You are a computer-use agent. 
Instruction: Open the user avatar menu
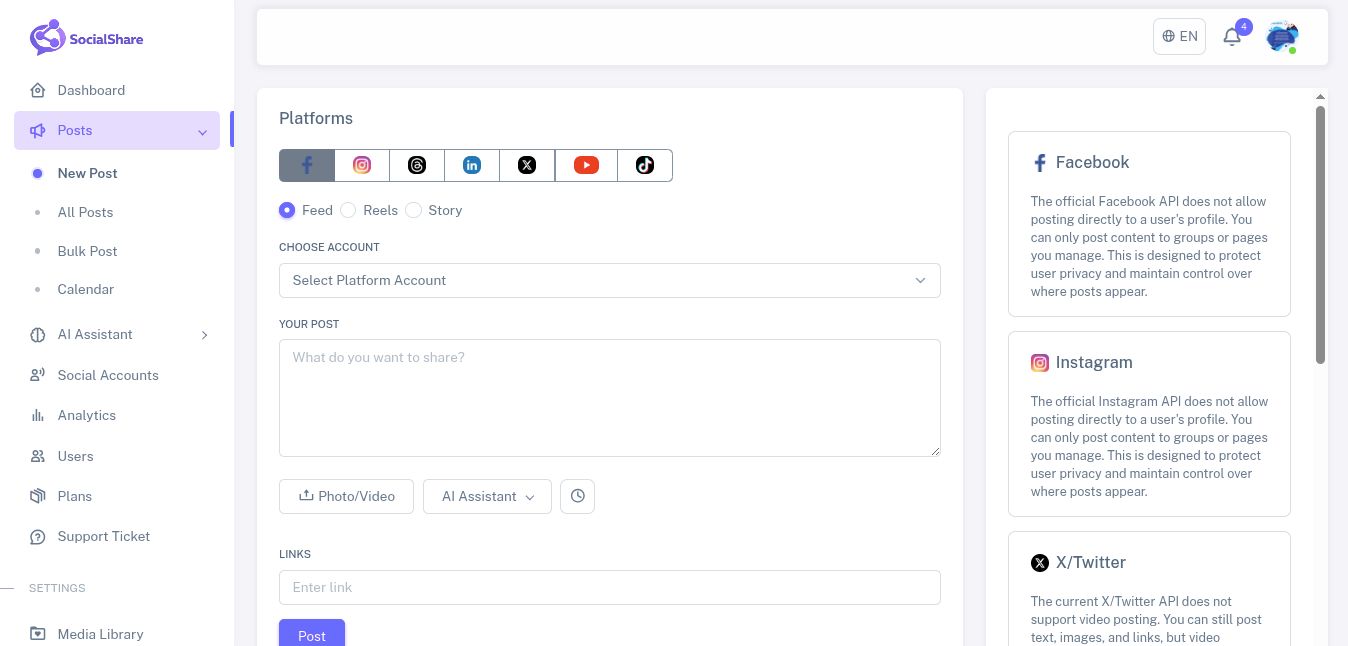(1282, 37)
